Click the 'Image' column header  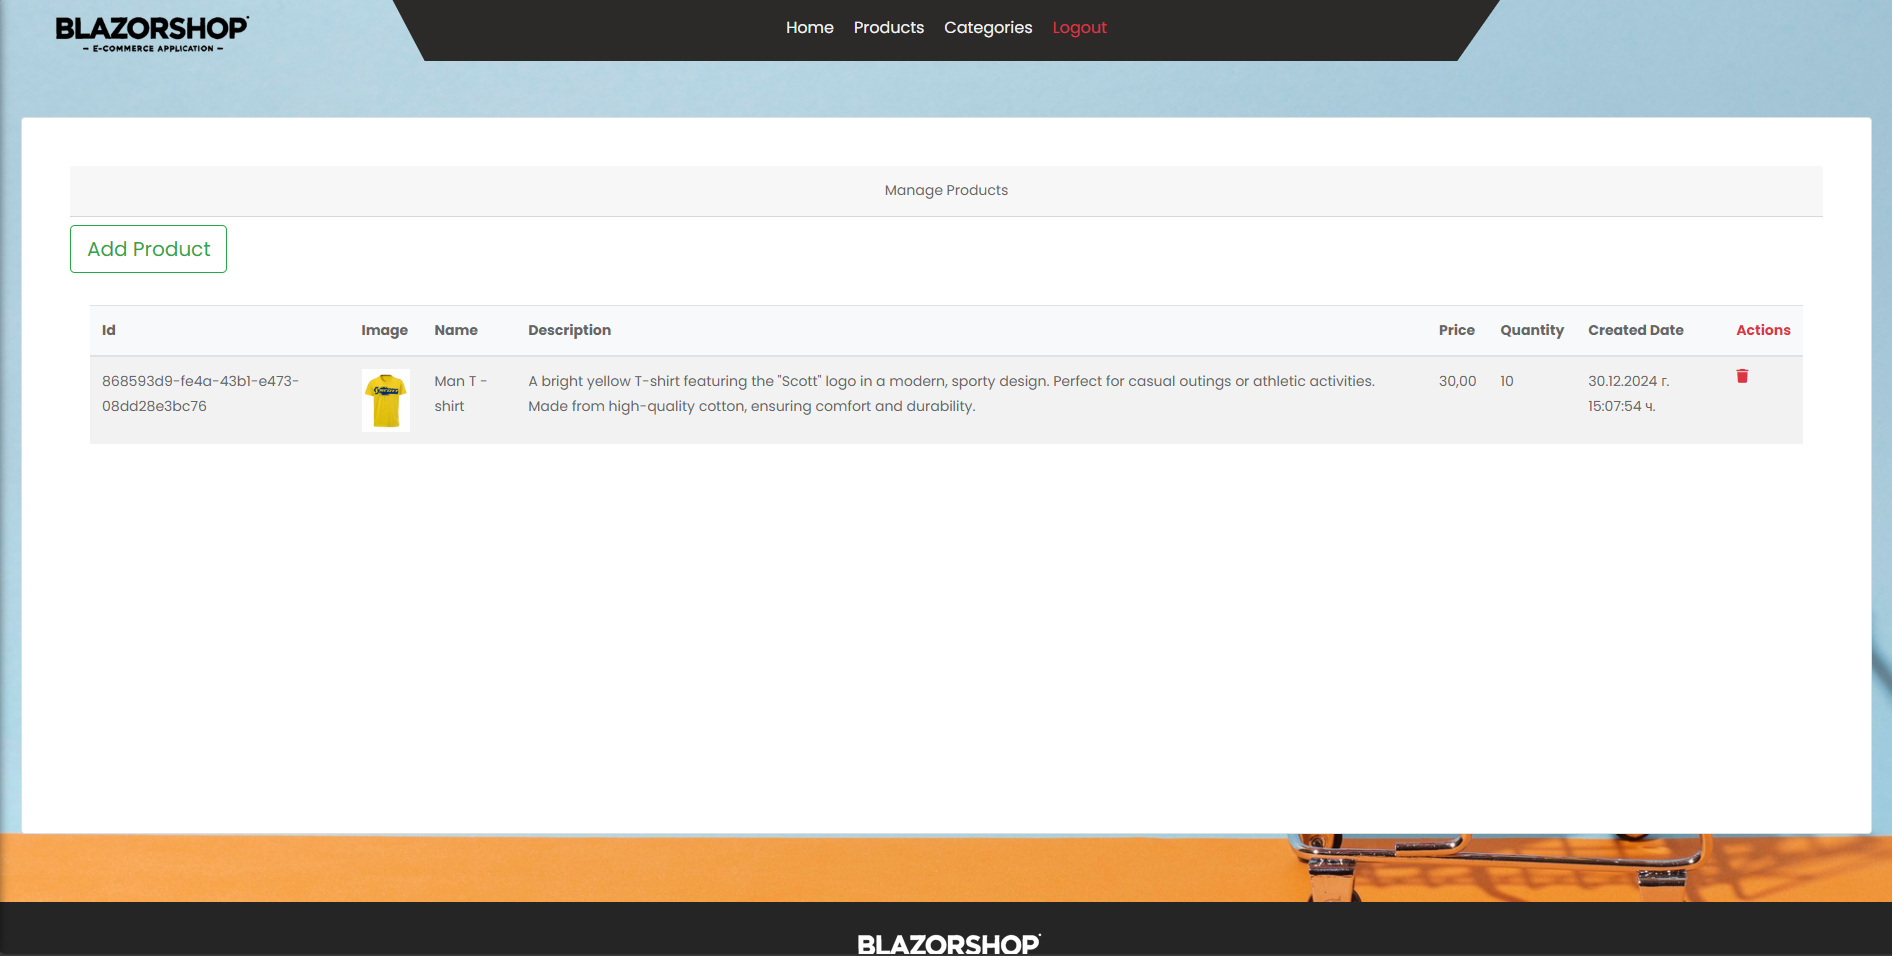[x=384, y=330]
